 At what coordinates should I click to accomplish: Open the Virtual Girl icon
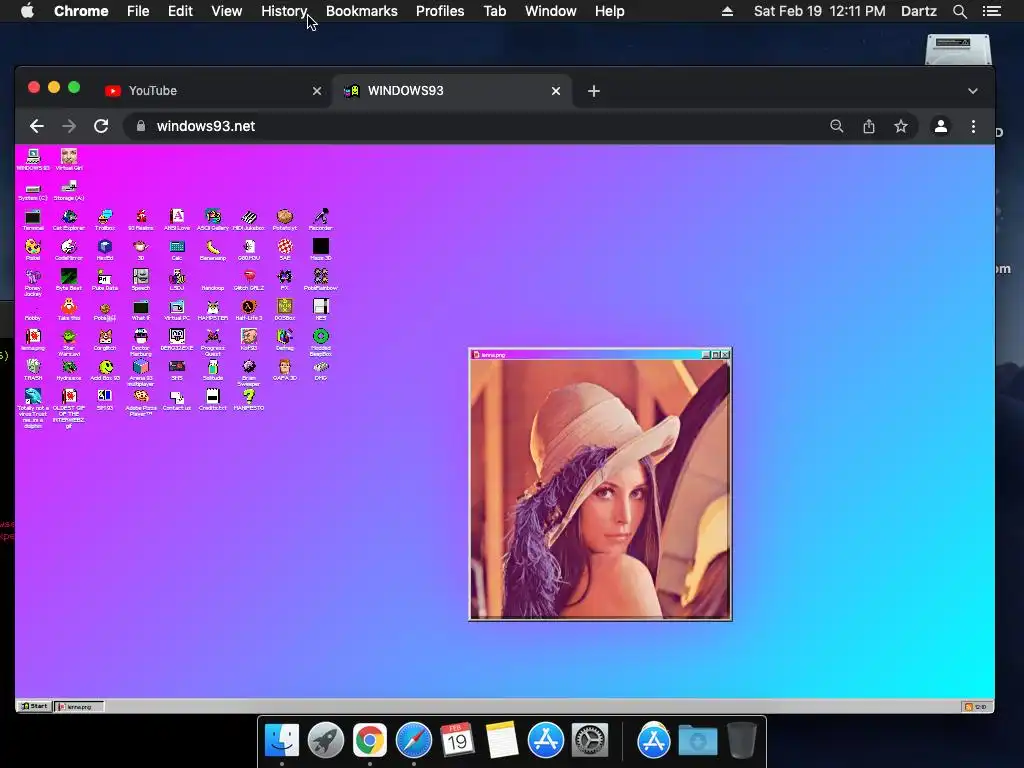69,159
